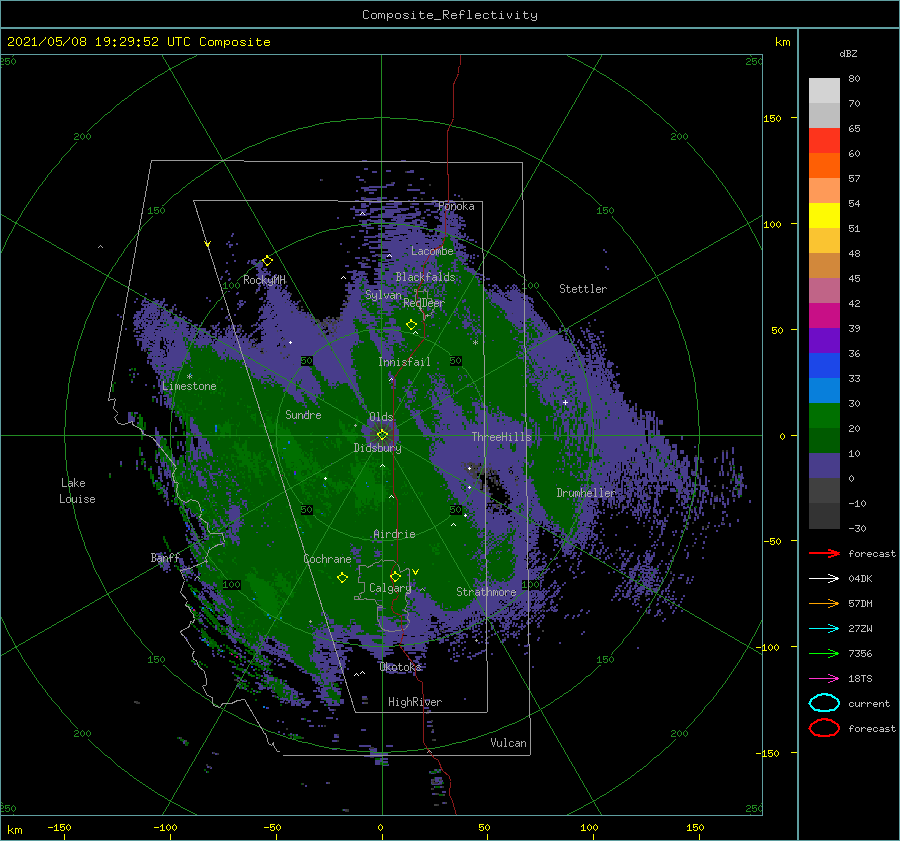Select the 42 dBZ magenta swatch
Viewport: 900px width, 841px height.
coord(824,315)
